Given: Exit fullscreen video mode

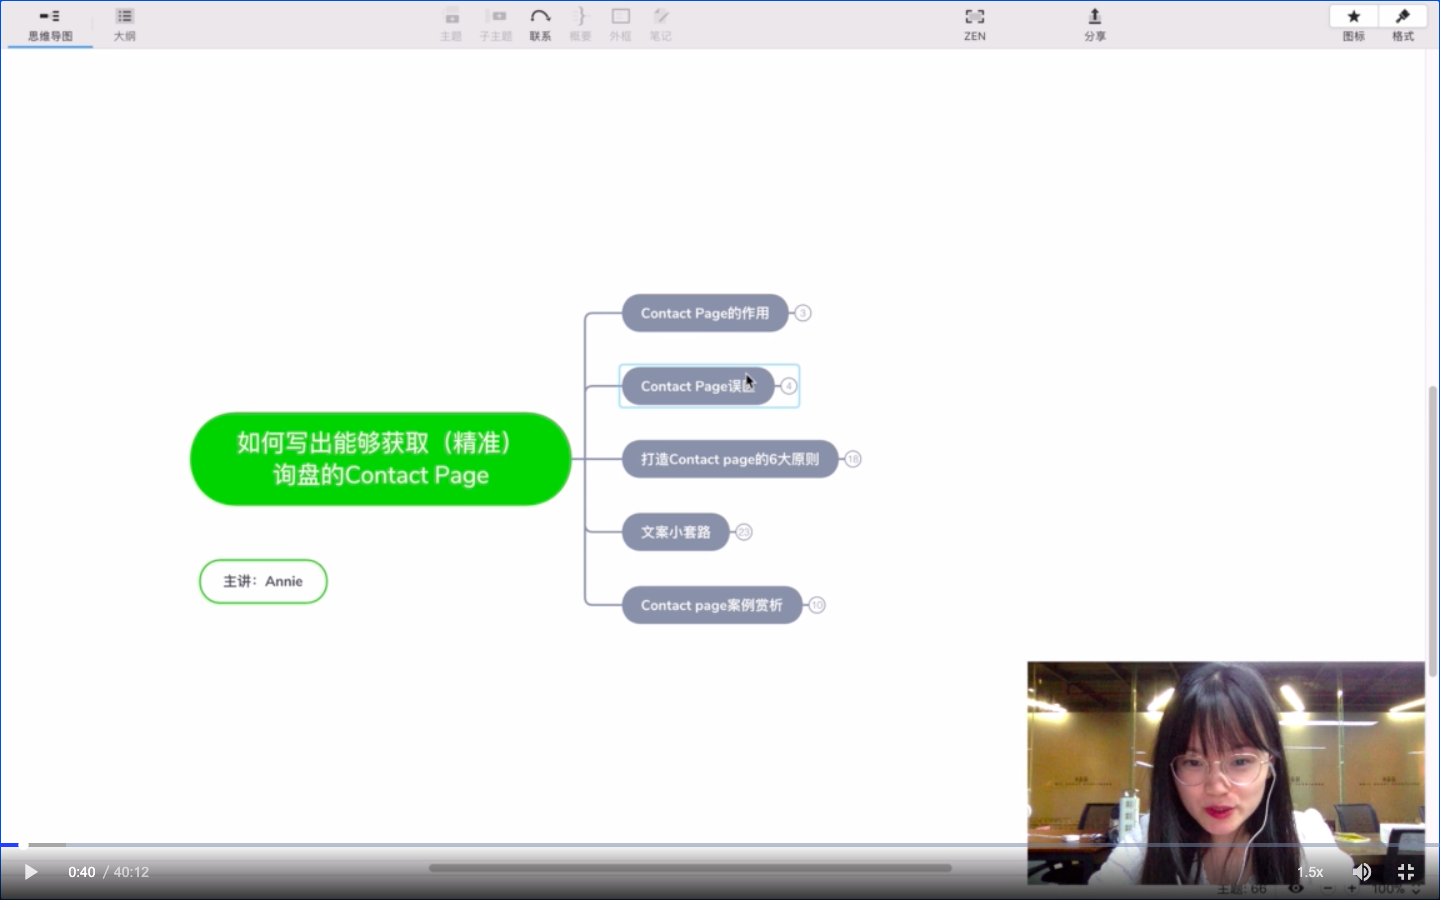Looking at the screenshot, I should 1406,872.
